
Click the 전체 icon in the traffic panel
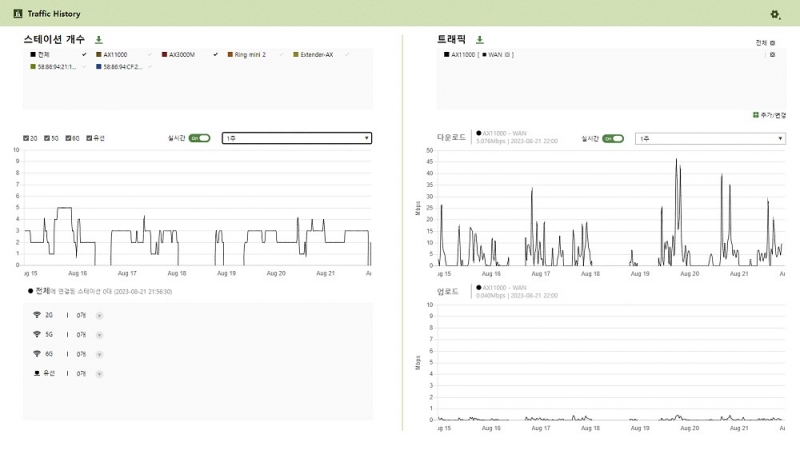pyautogui.click(x=772, y=43)
